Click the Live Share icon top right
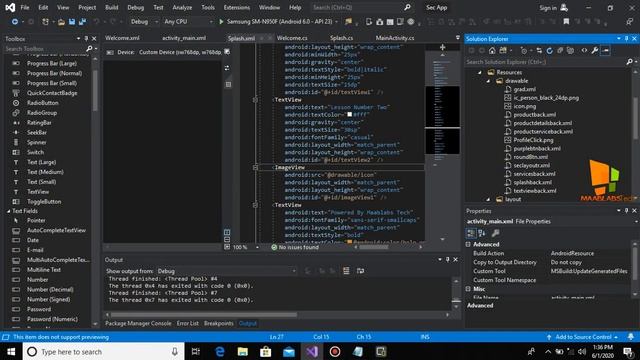This screenshot has width=640, height=360. tap(630, 22)
